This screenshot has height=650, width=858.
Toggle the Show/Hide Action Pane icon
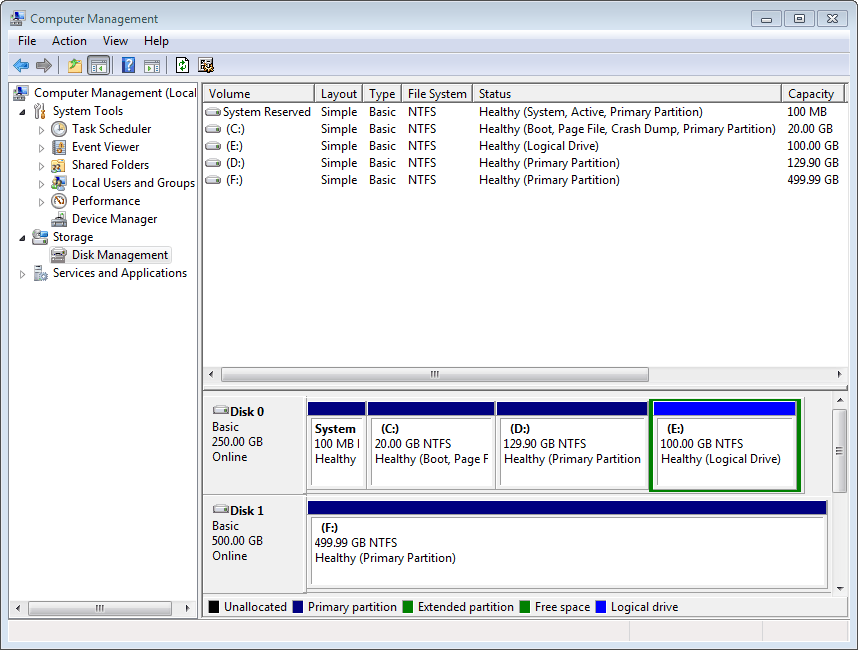pos(151,65)
